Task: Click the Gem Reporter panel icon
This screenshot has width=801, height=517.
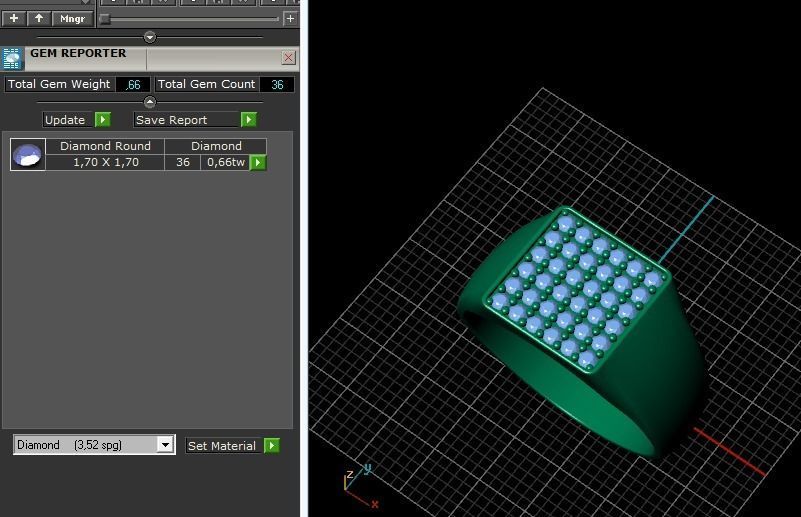Action: (12, 59)
